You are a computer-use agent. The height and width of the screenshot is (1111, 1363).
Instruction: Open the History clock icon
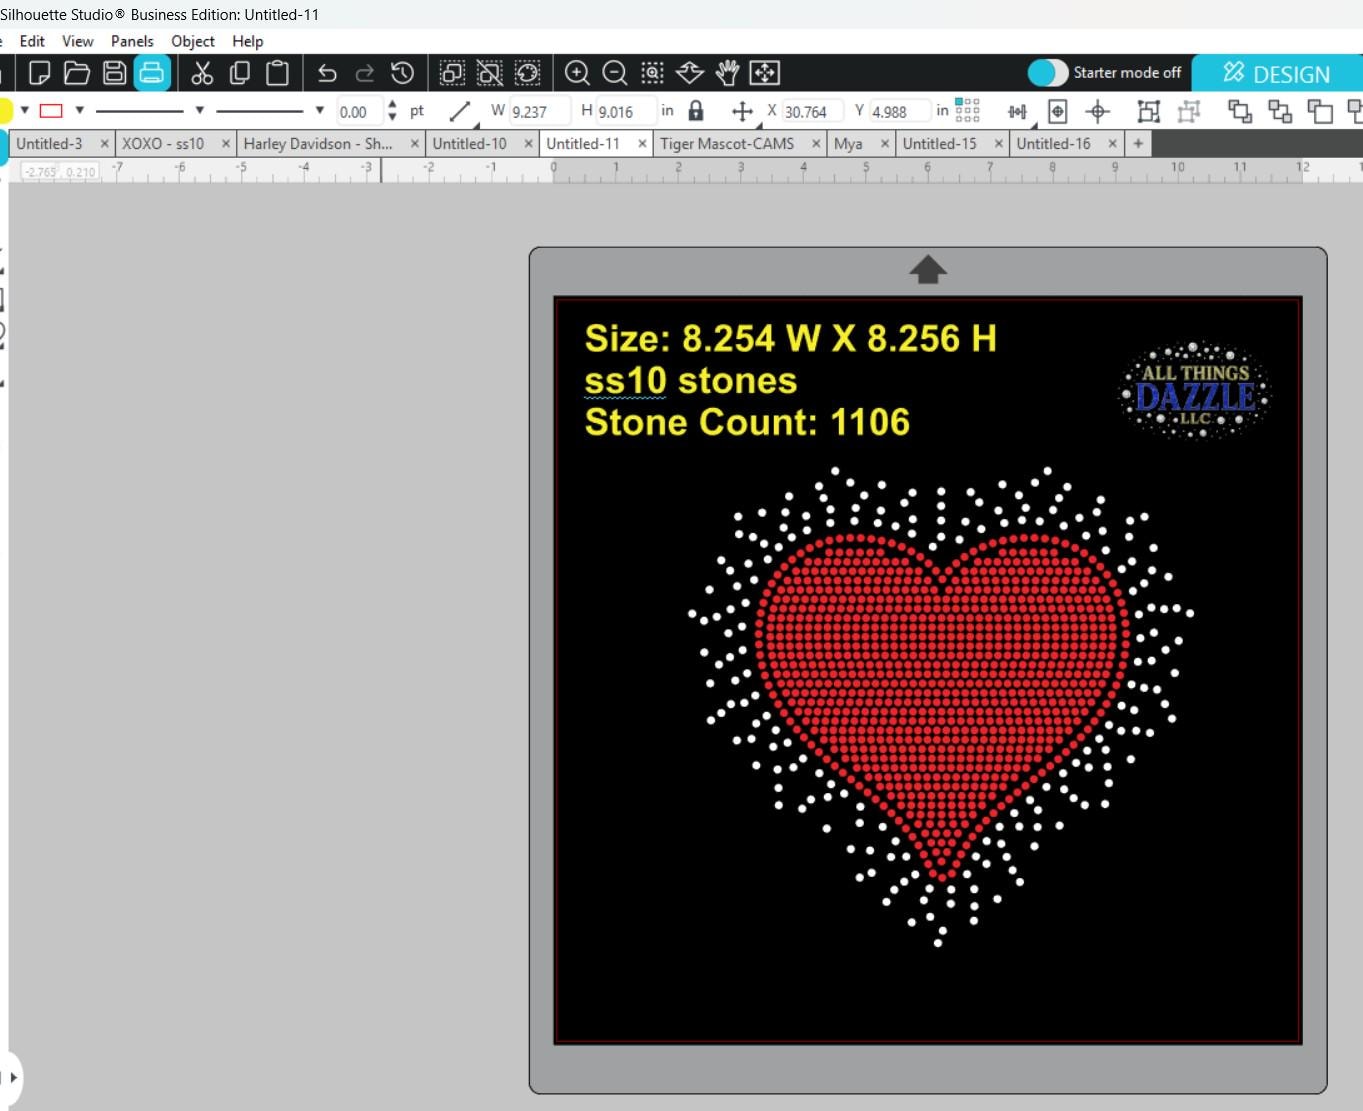tap(402, 73)
